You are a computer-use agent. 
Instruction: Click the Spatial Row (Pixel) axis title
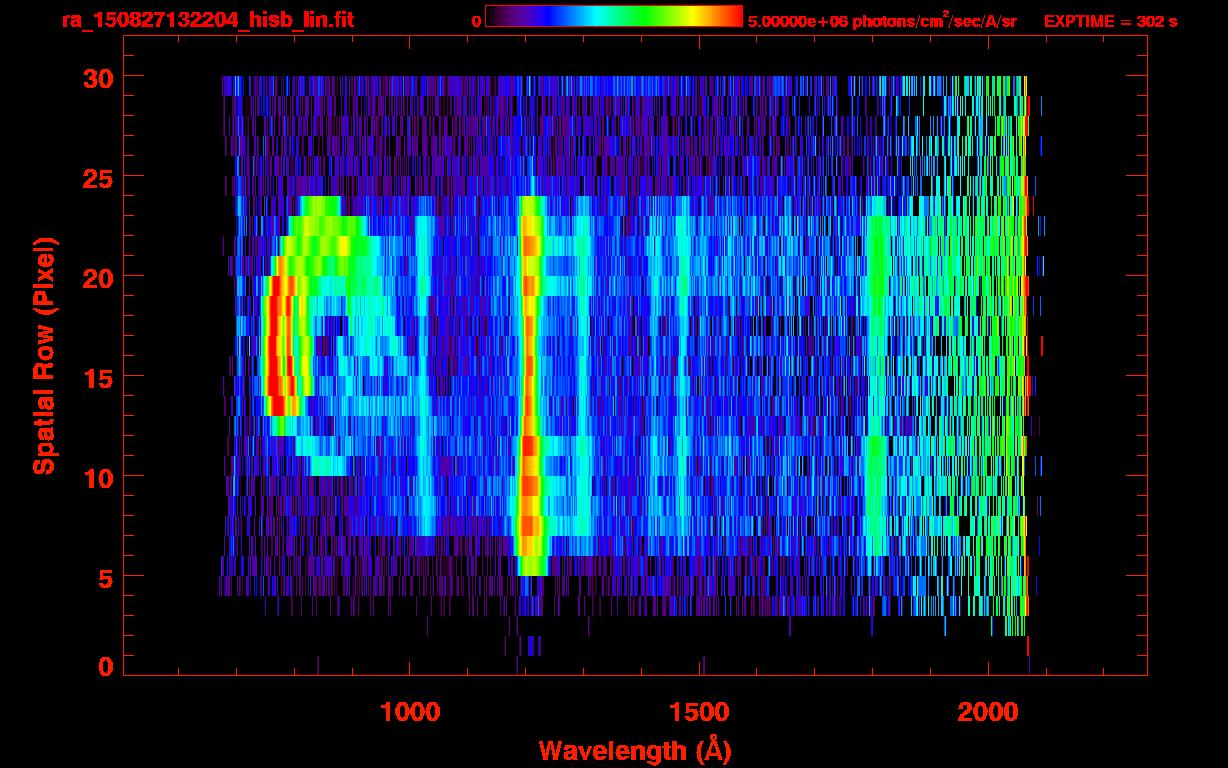point(44,356)
